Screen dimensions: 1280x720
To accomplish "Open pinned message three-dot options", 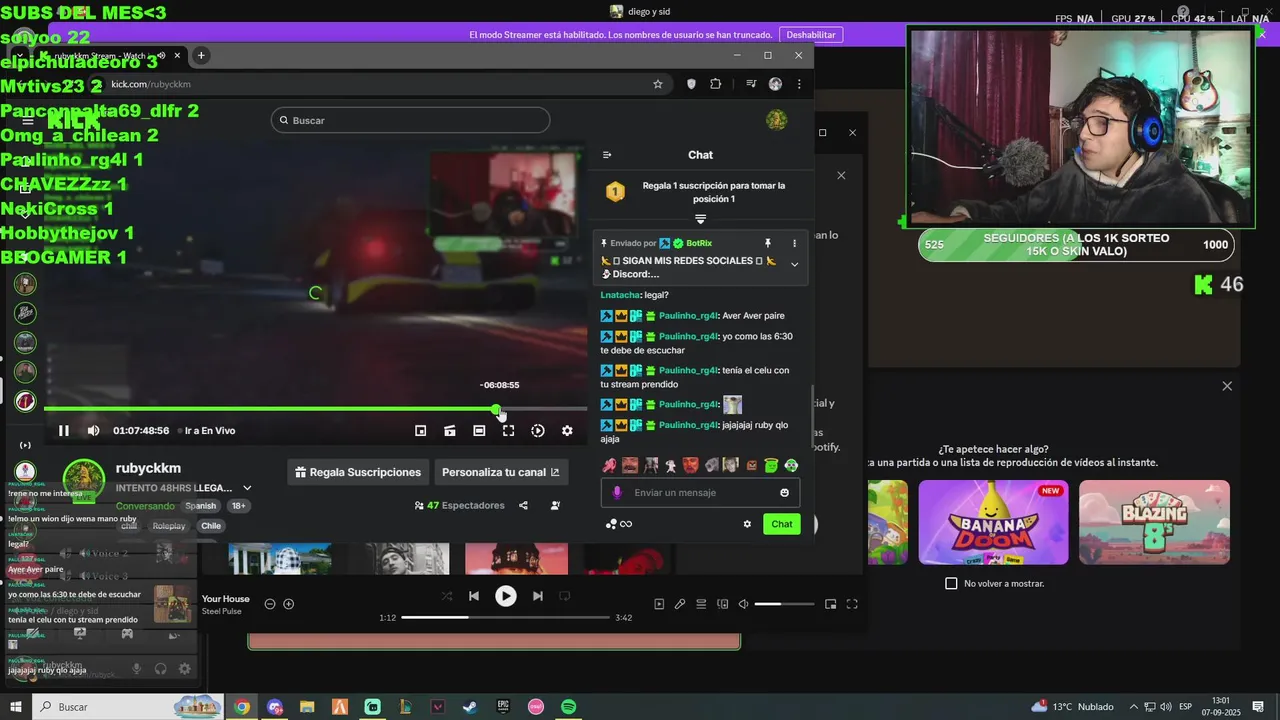I will [795, 243].
